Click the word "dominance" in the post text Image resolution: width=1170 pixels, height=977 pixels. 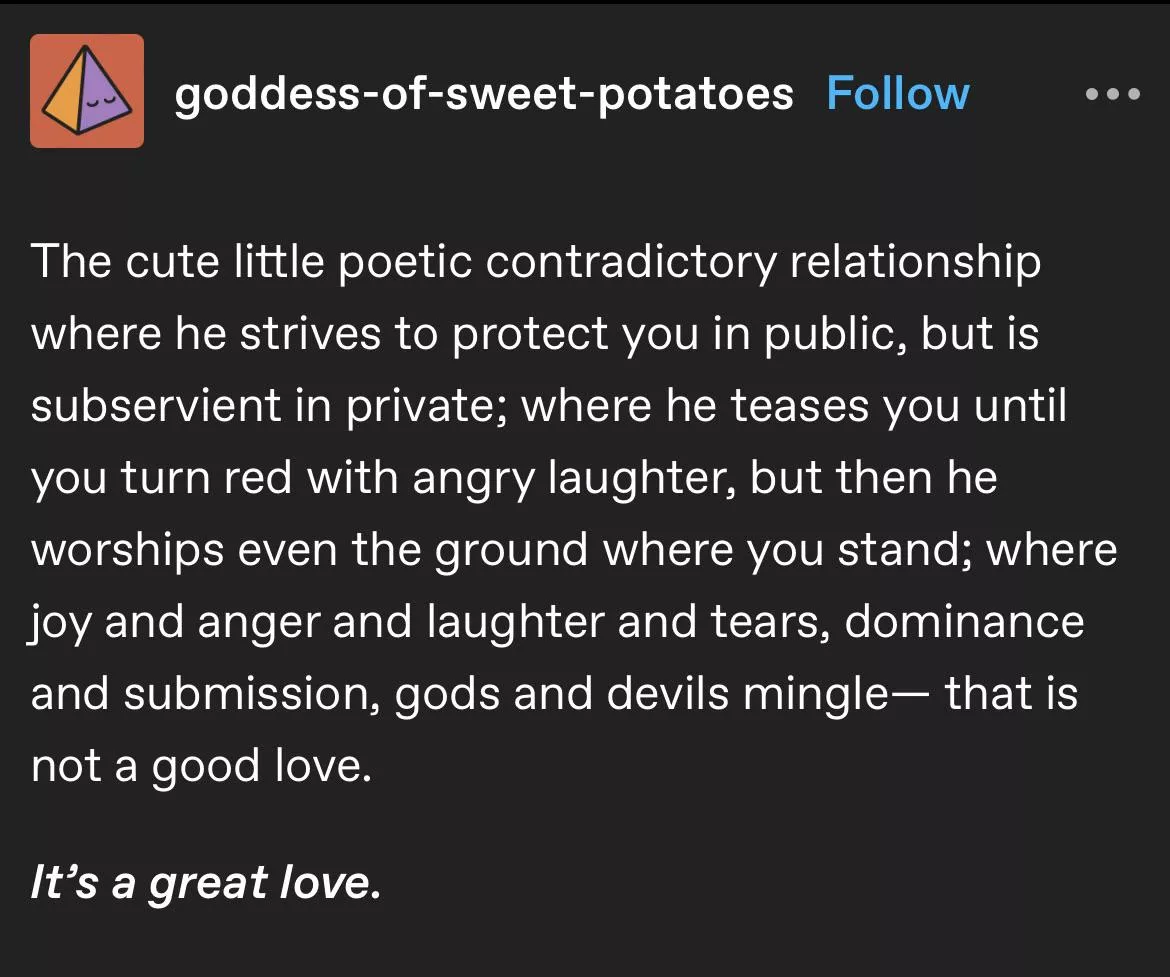click(x=963, y=621)
